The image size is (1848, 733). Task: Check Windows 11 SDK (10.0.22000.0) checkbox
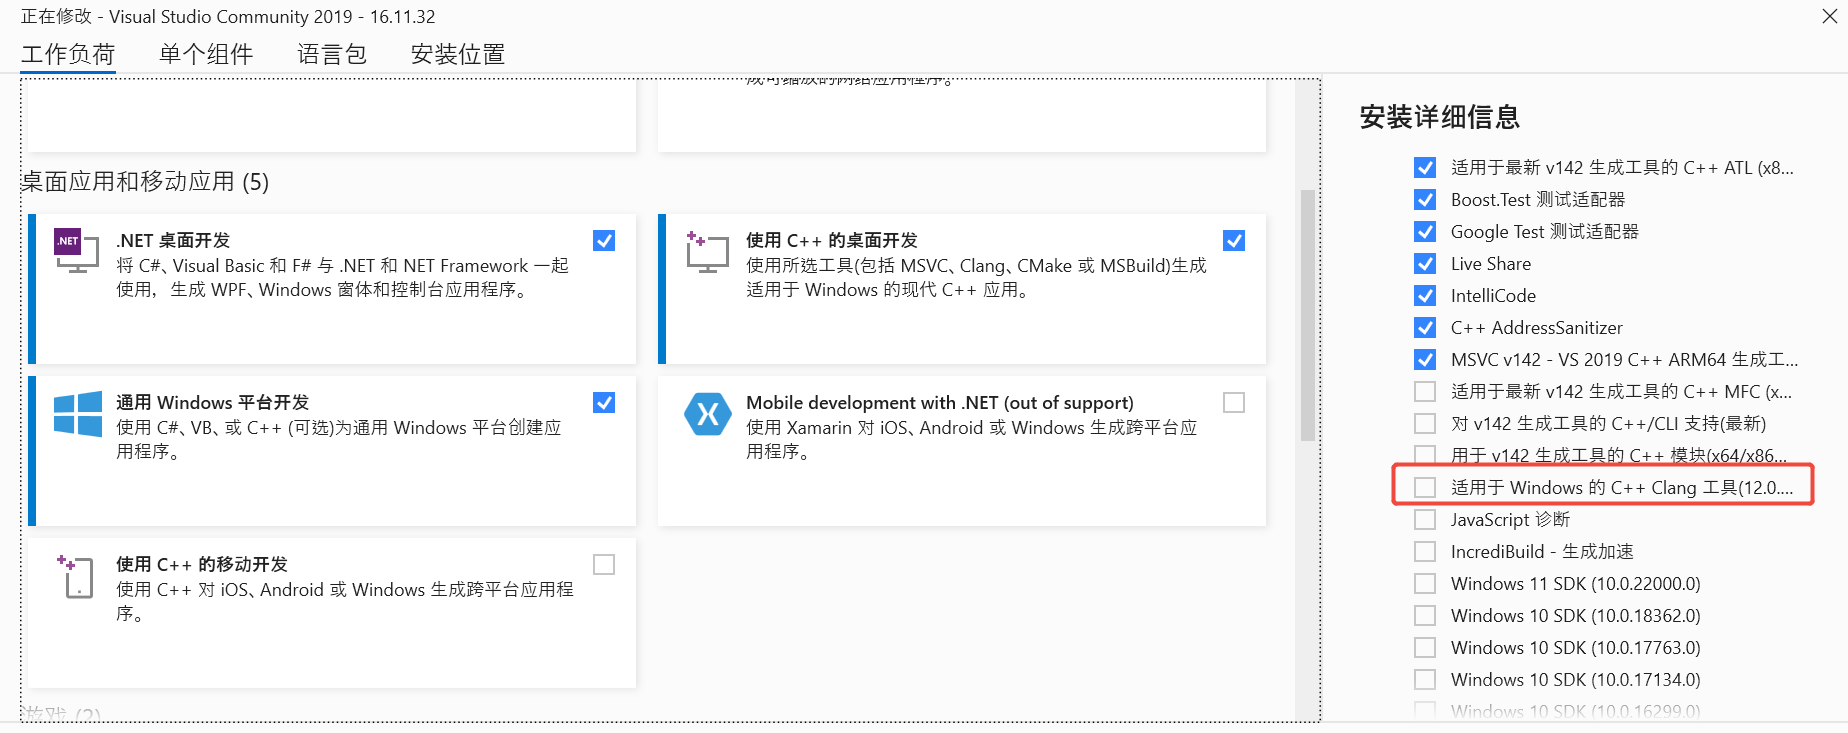[x=1425, y=584]
